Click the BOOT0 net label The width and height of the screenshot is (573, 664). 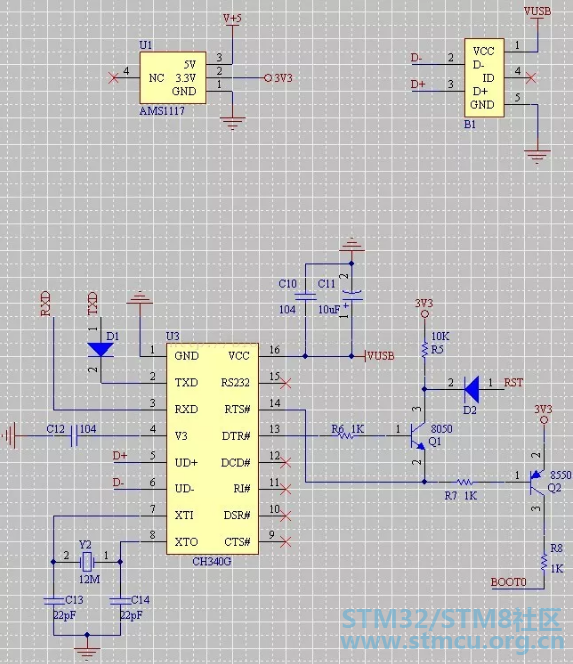click(508, 582)
